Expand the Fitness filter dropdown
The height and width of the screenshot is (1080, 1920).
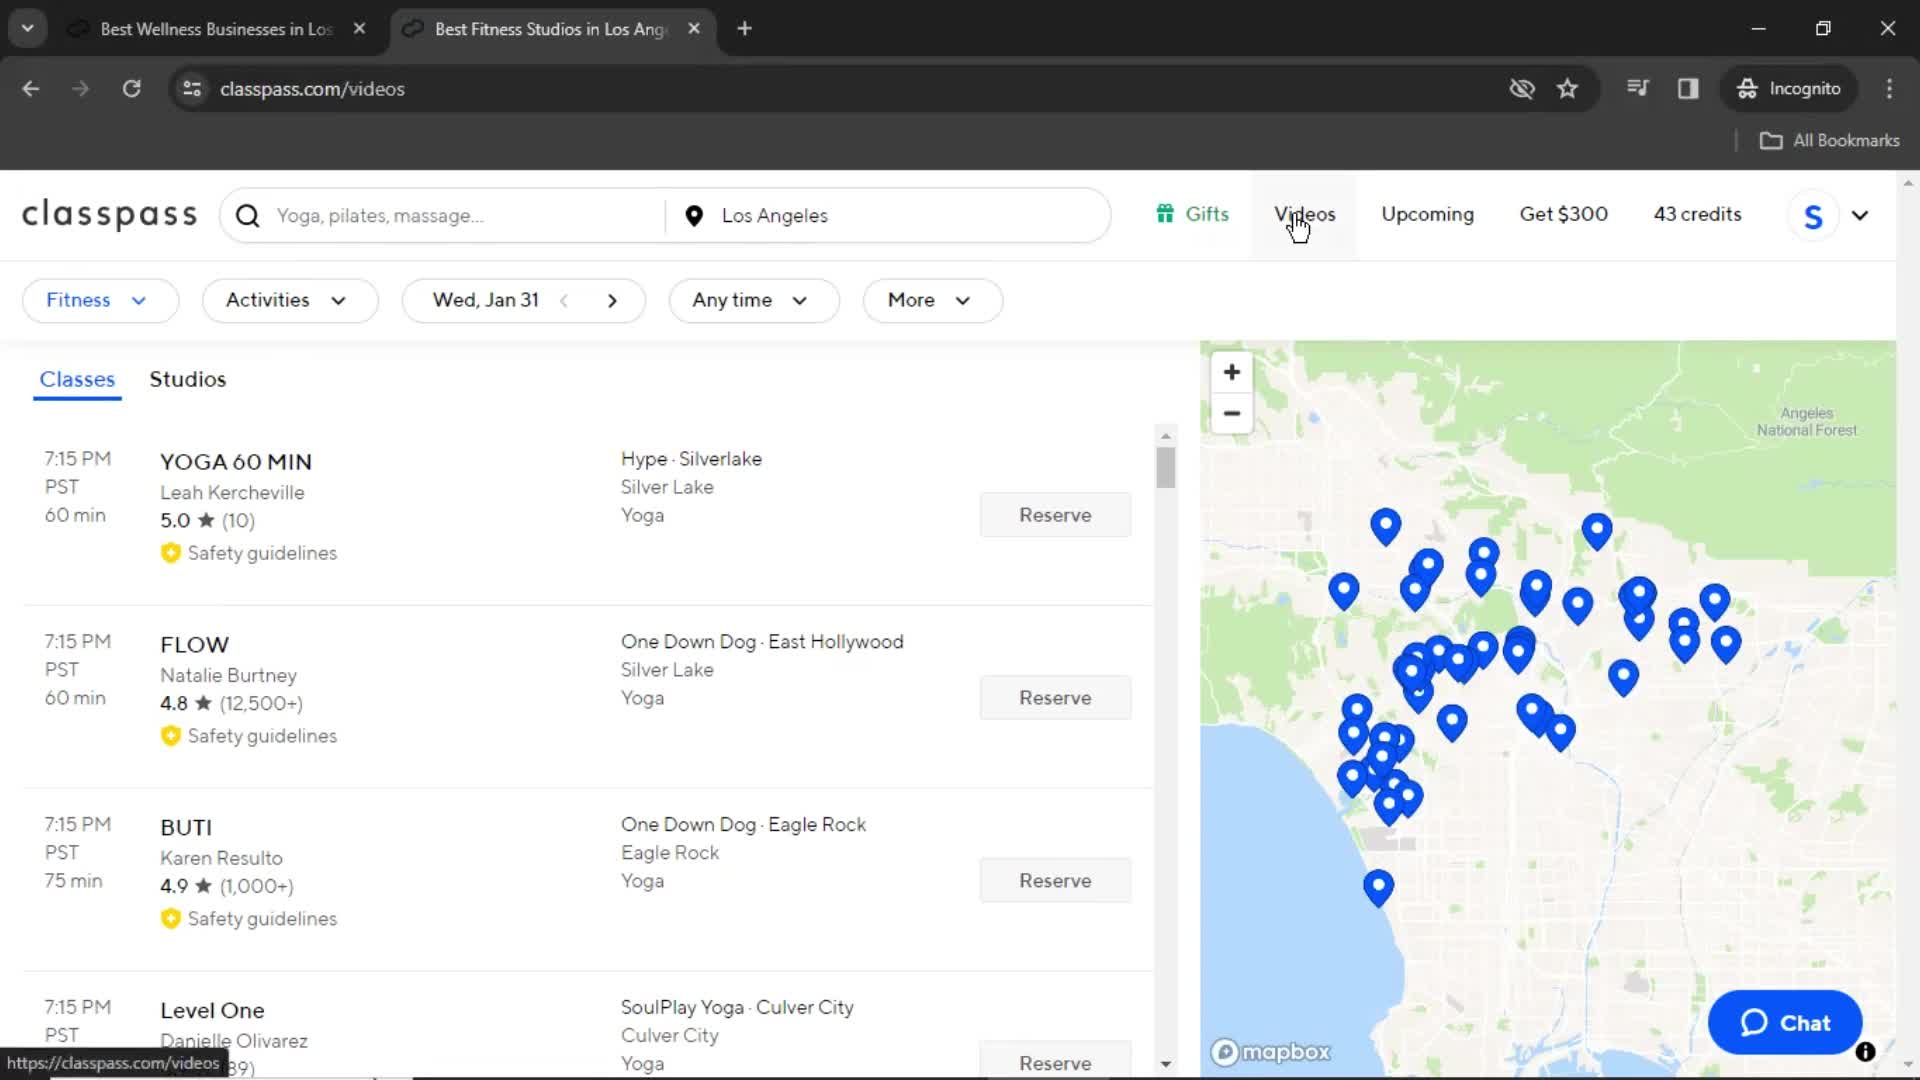[100, 301]
